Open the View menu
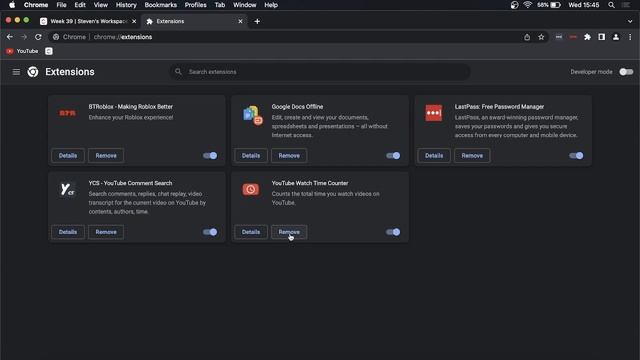Viewport: 640px width, 360px height. (100, 5)
